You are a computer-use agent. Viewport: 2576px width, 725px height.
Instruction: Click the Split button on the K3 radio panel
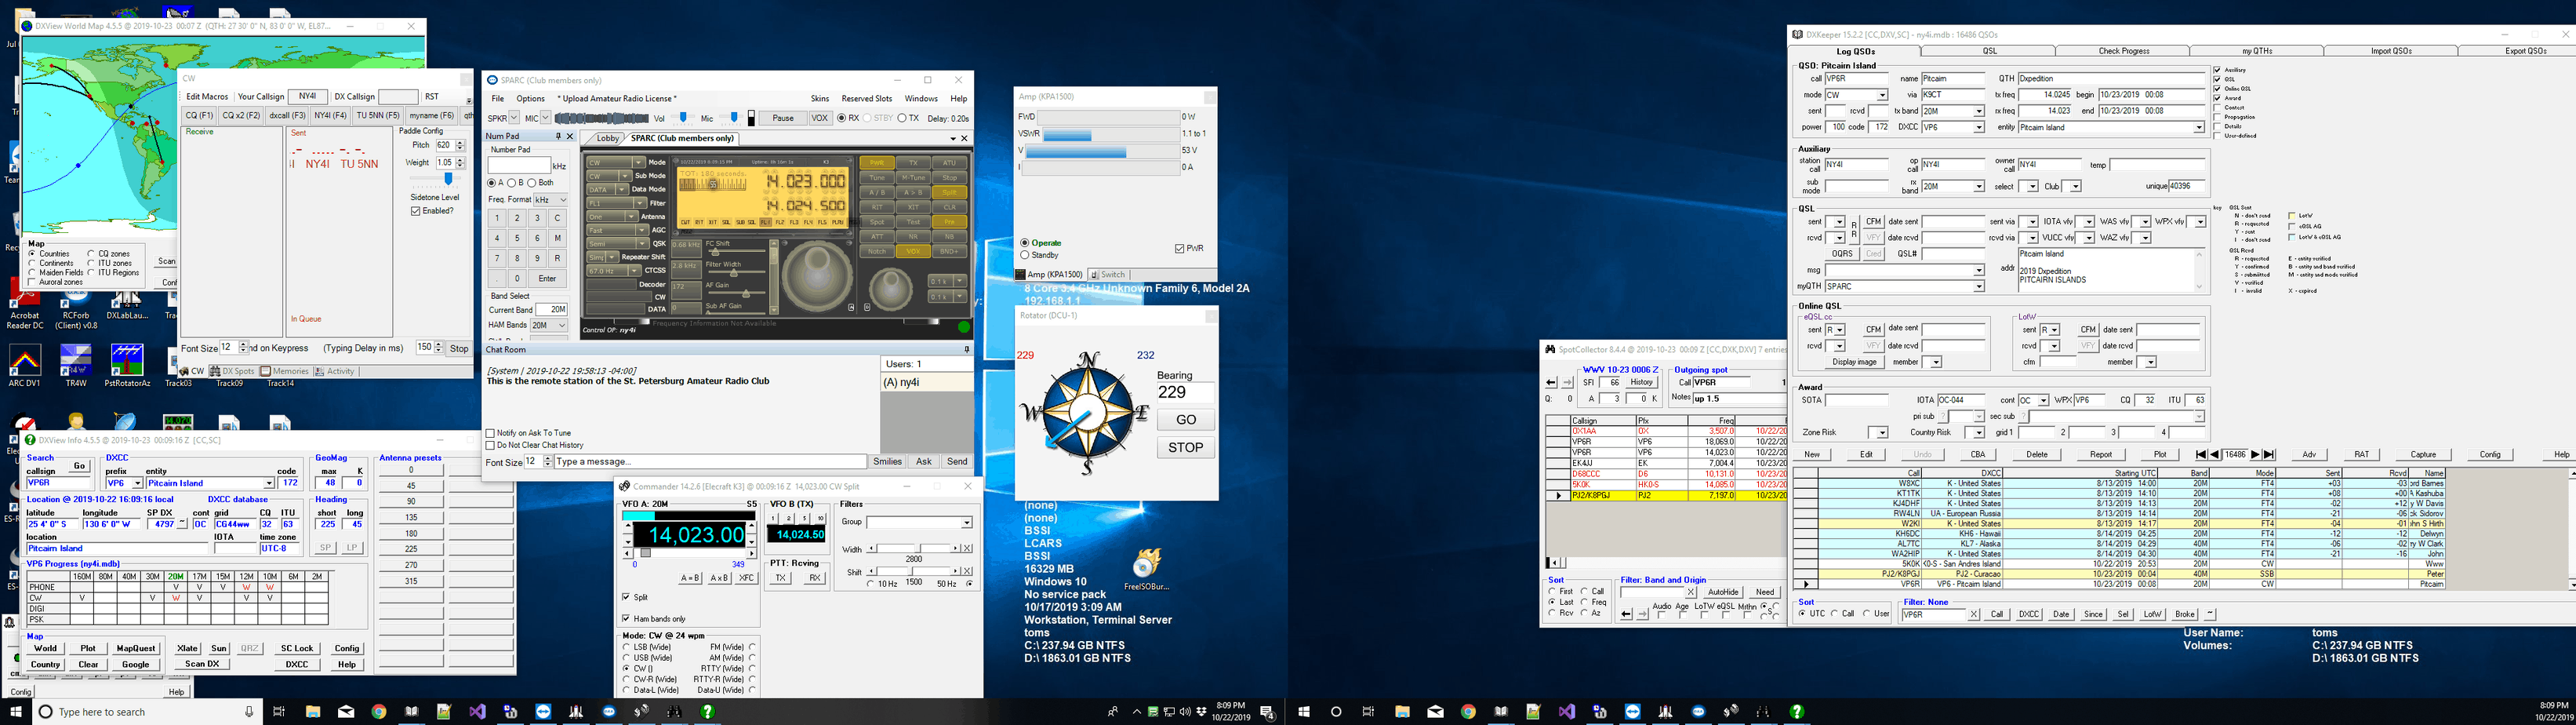click(x=949, y=192)
